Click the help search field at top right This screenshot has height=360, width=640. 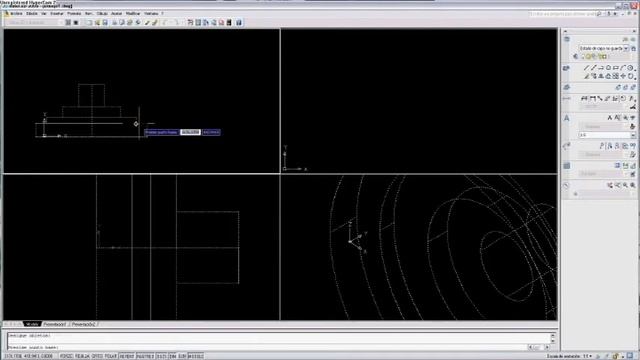pyautogui.click(x=562, y=14)
